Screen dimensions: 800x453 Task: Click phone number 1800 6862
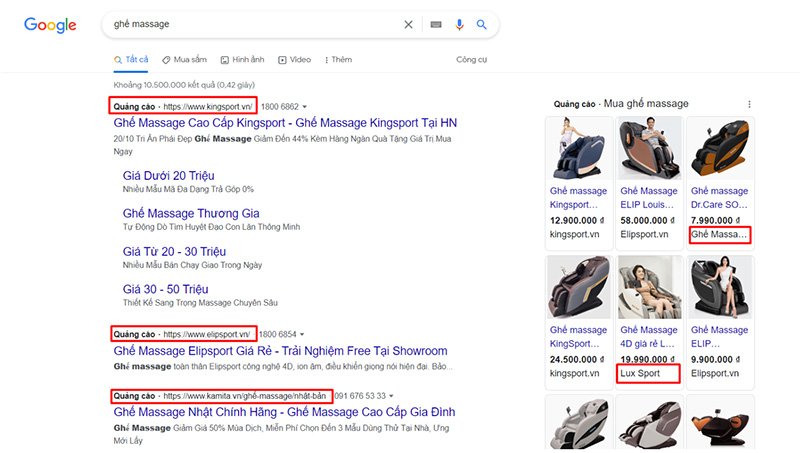(280, 107)
